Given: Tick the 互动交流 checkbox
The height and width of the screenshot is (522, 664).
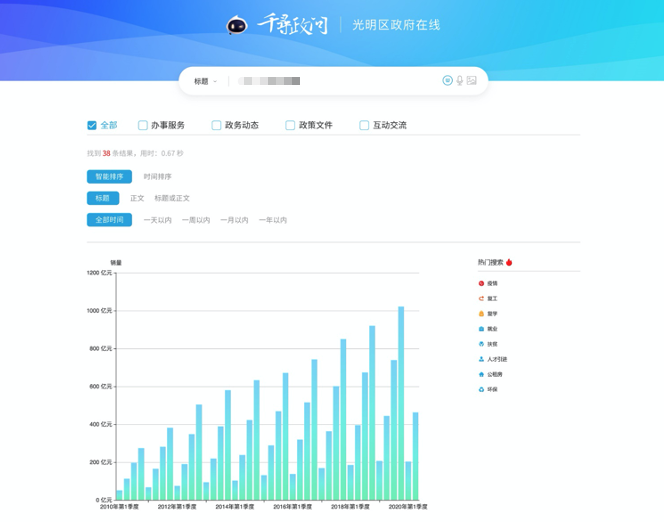Looking at the screenshot, I should pyautogui.click(x=364, y=125).
